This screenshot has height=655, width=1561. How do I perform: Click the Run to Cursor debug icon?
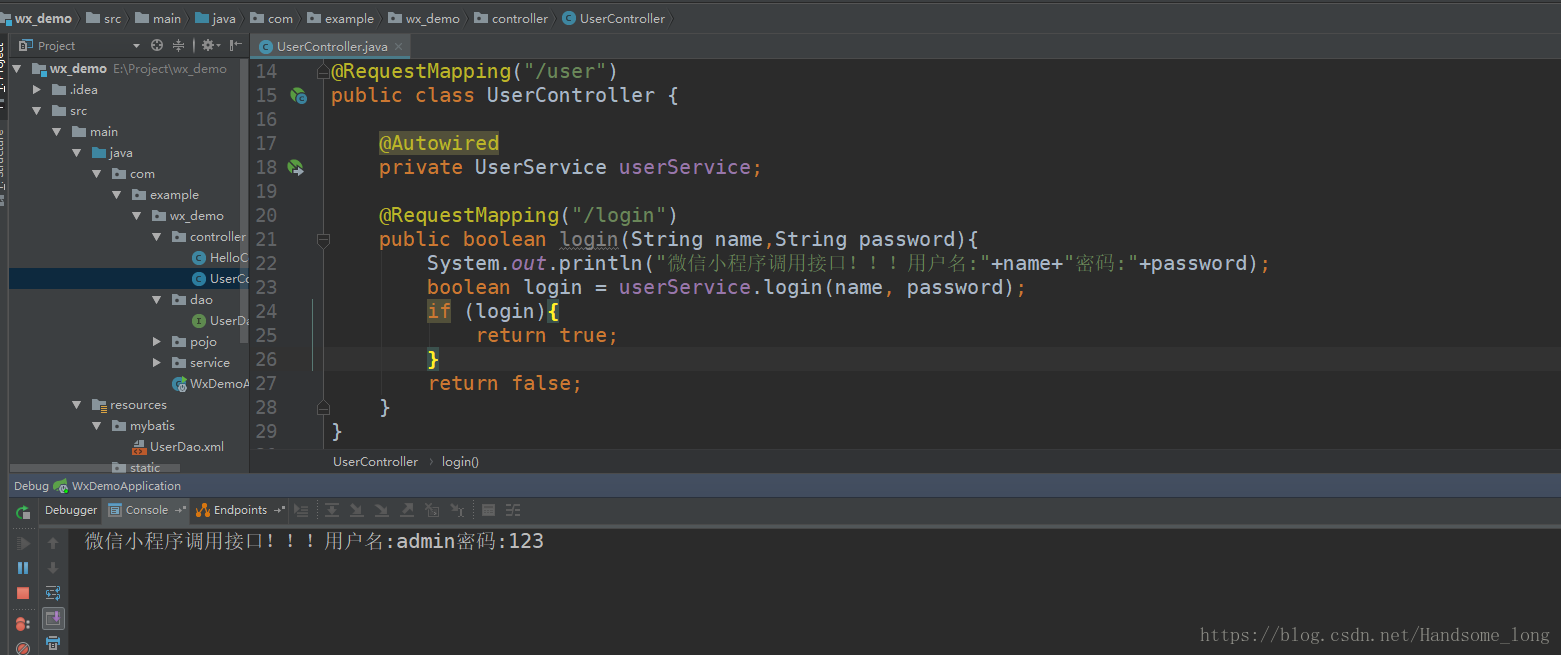point(457,510)
